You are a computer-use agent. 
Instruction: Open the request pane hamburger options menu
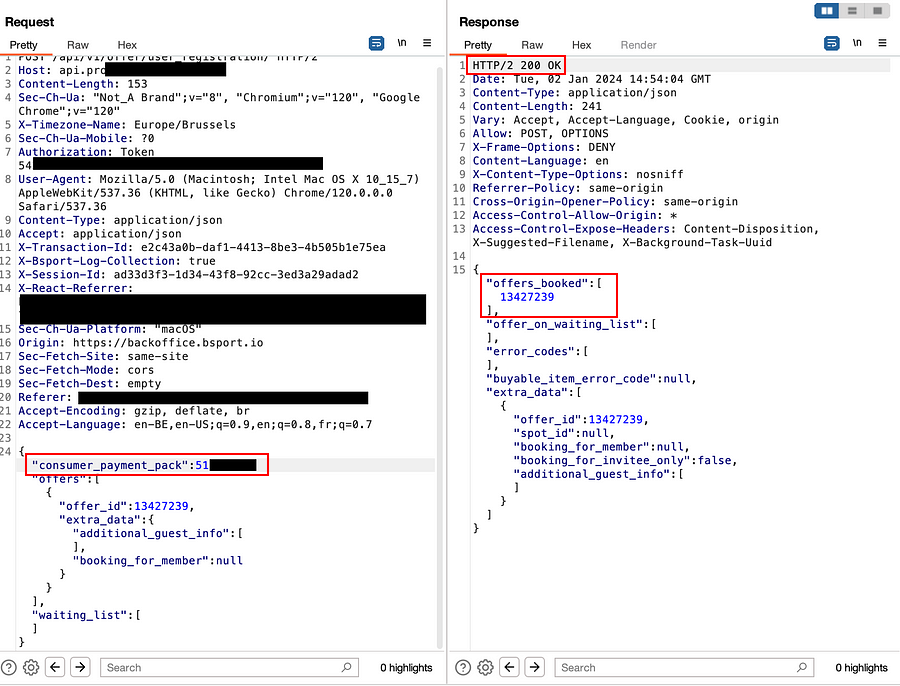point(427,44)
